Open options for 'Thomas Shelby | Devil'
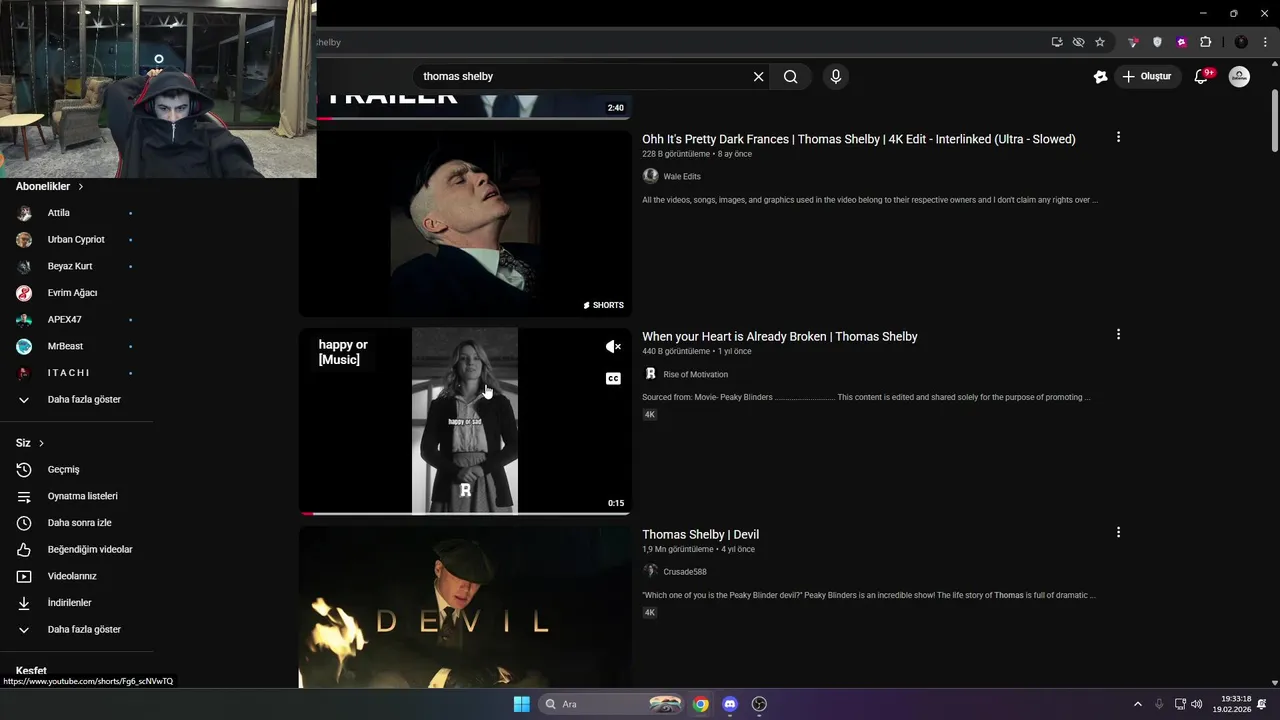Viewport: 1280px width, 720px height. click(x=1118, y=532)
